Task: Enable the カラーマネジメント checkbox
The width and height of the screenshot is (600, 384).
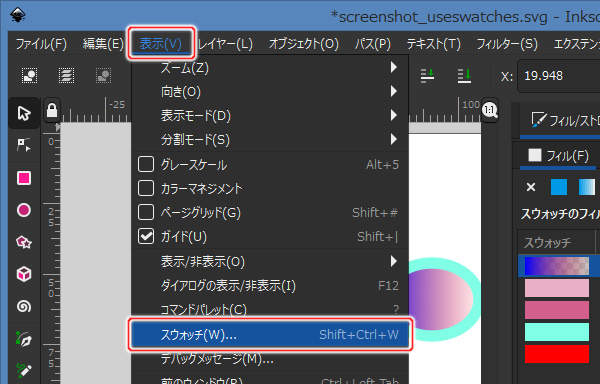Action: pyautogui.click(x=146, y=188)
